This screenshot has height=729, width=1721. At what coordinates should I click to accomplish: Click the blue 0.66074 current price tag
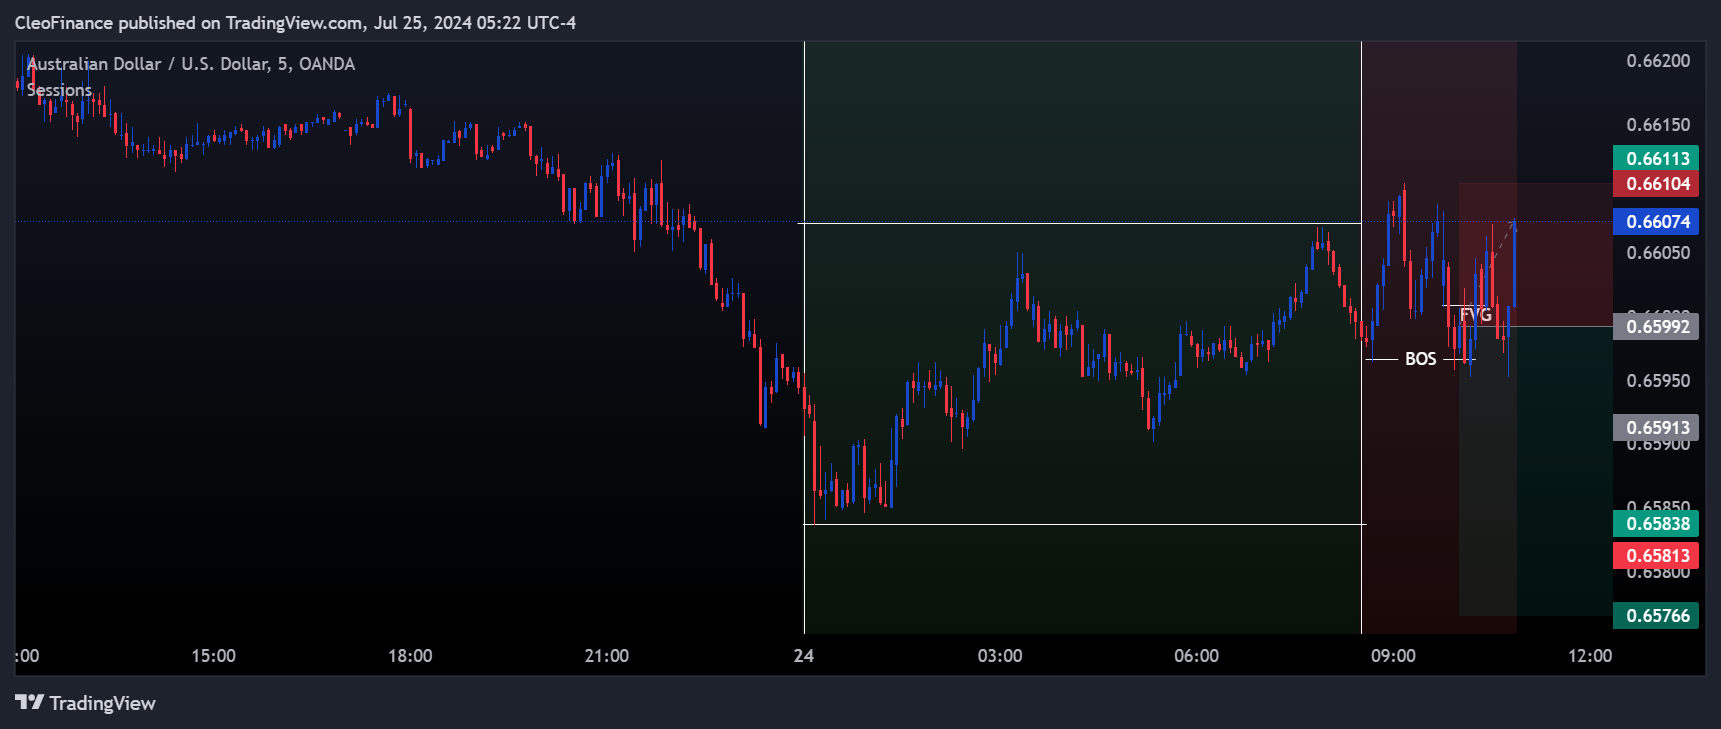click(1656, 222)
